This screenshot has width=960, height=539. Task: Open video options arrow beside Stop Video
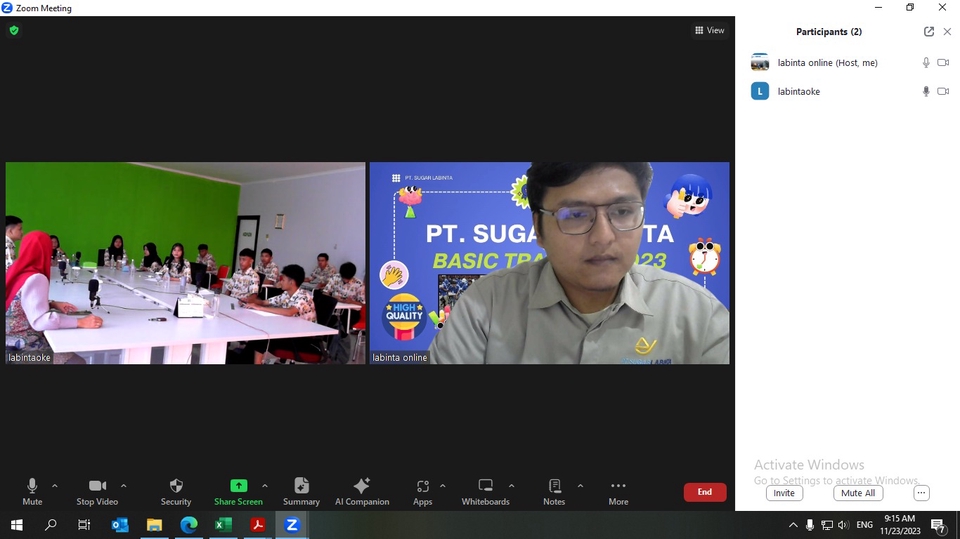124,486
